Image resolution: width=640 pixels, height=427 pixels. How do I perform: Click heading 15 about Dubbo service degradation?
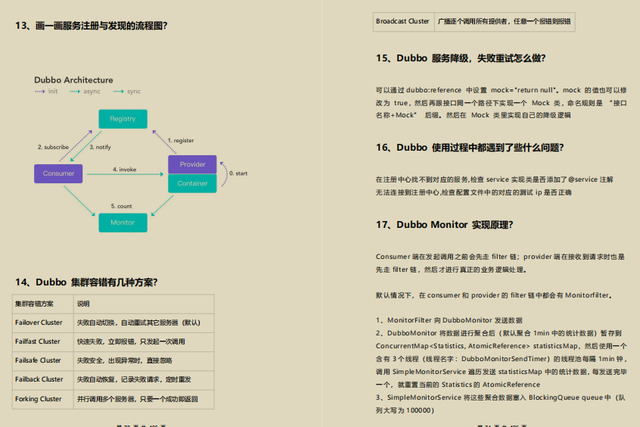461,58
